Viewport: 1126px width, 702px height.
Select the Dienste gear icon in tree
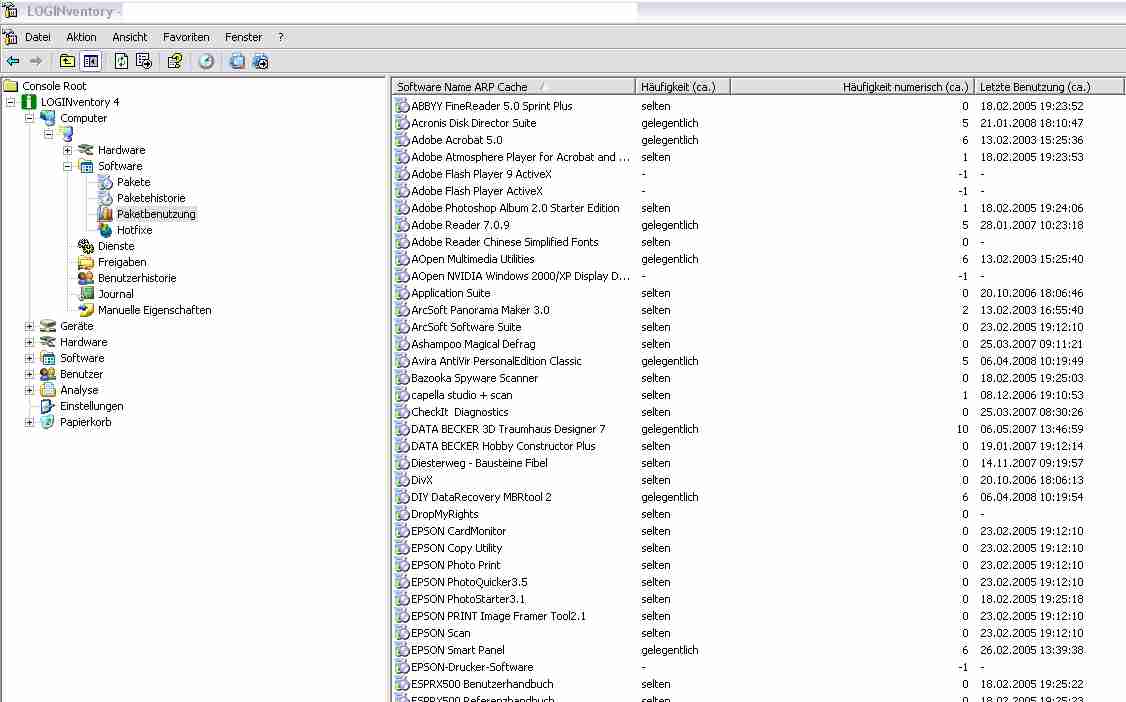pyautogui.click(x=86, y=246)
